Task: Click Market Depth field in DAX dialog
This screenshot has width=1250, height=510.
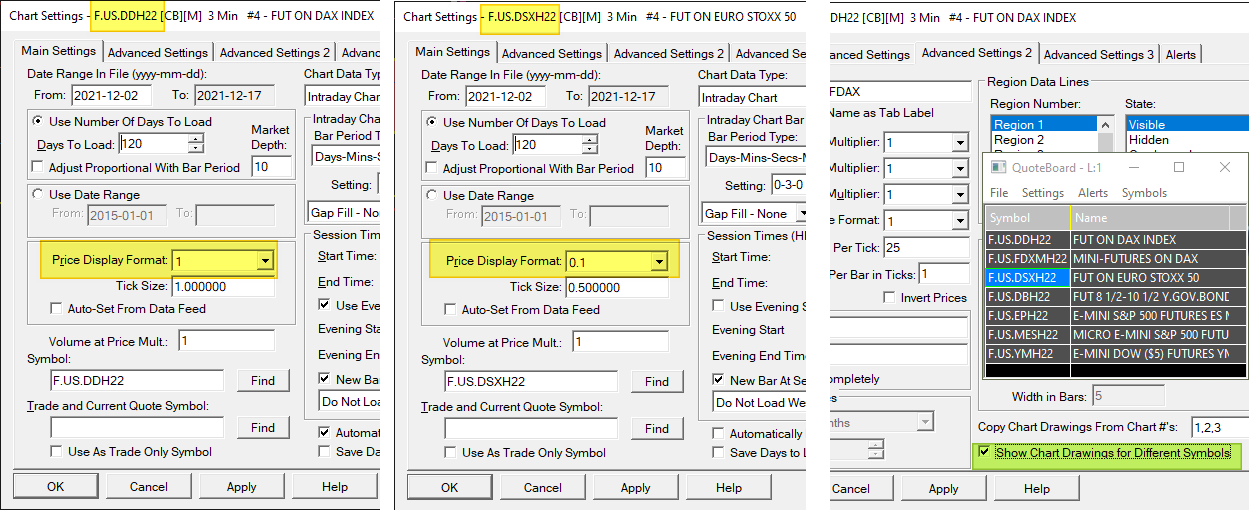Action: (271, 166)
